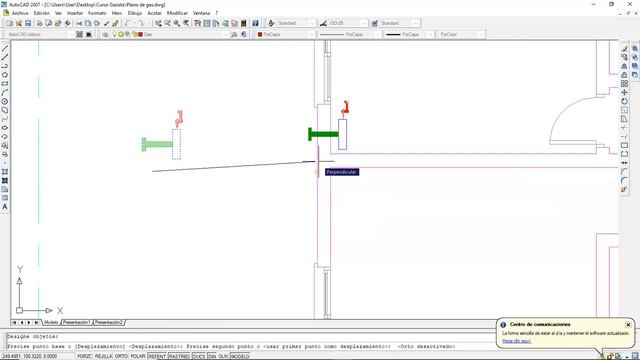Open the table style Standard dropdown
Viewport: 640px width, 360px height.
400,23
